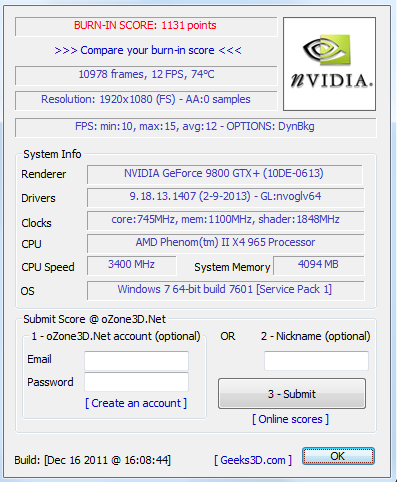Screen dimensions: 397x482
Task: Click the Build date text Dec 16 2011
Action: point(93,460)
